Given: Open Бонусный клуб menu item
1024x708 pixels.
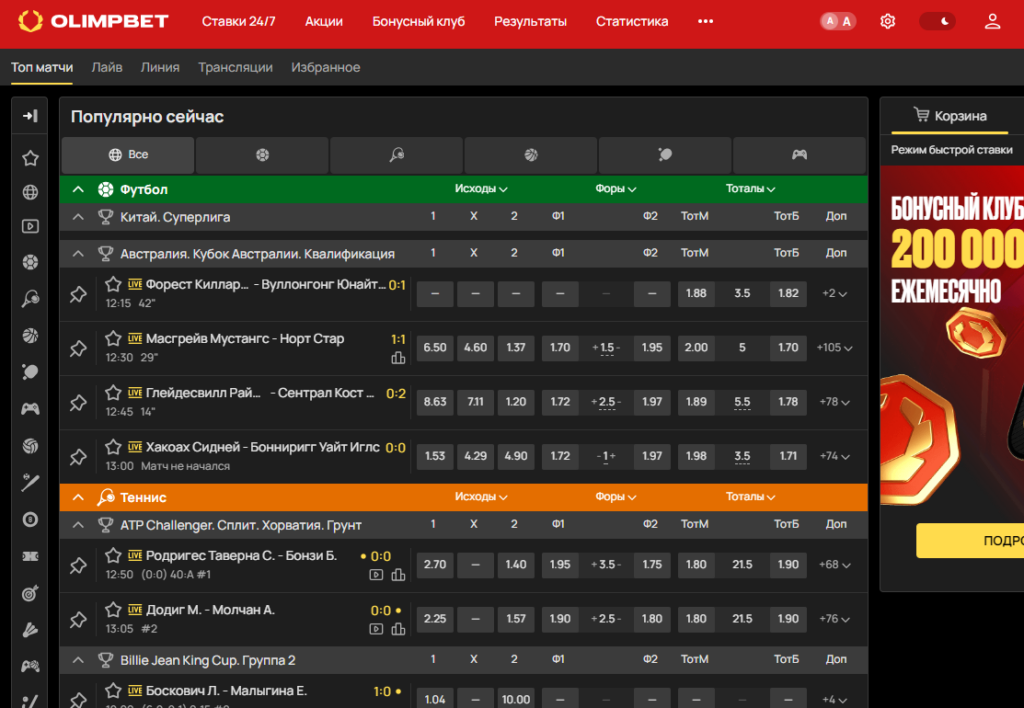Looking at the screenshot, I should coord(419,22).
